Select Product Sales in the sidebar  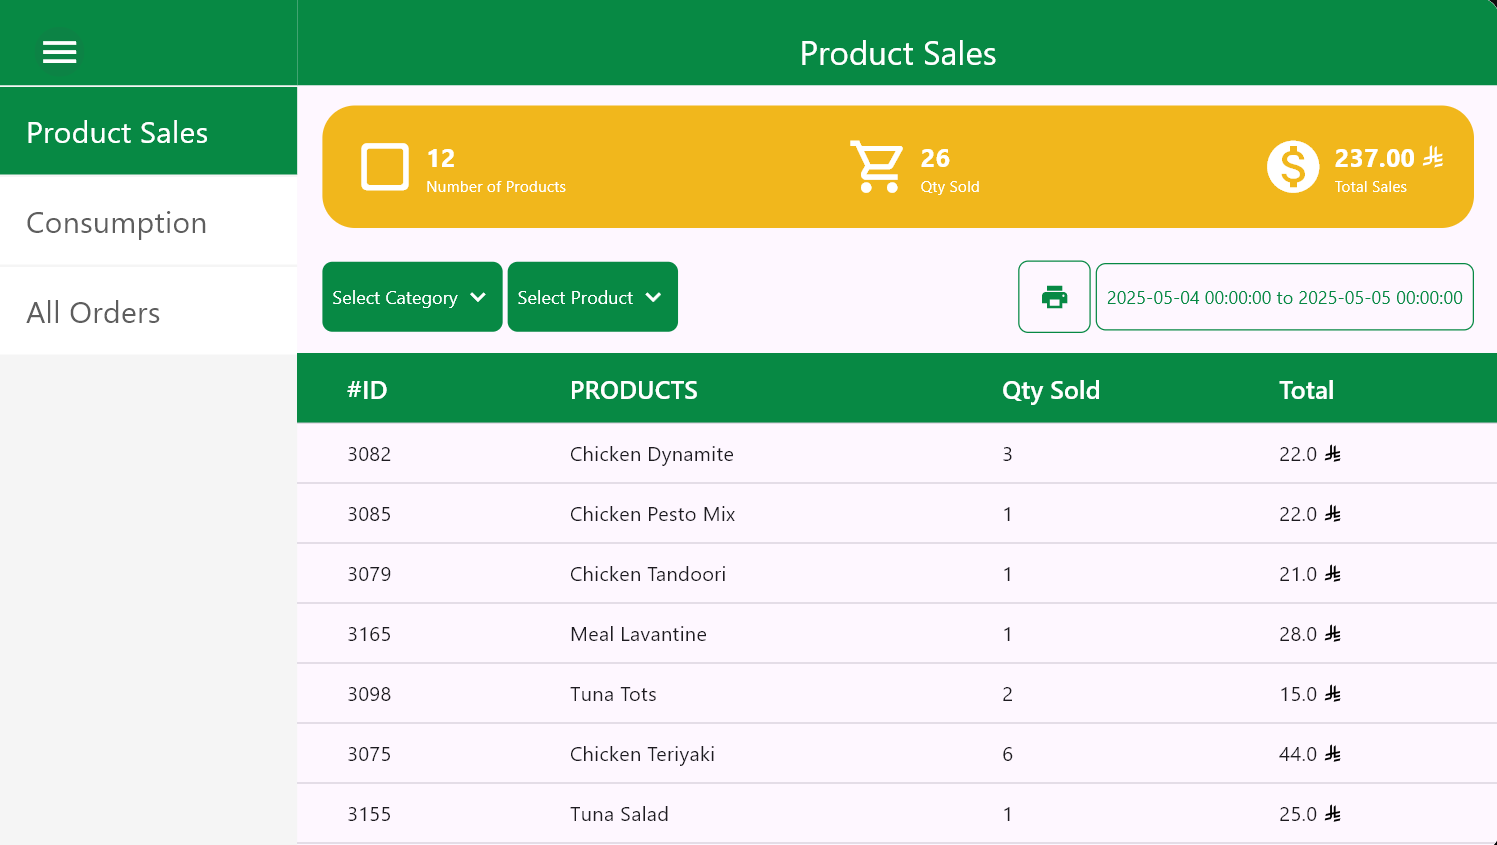(148, 132)
